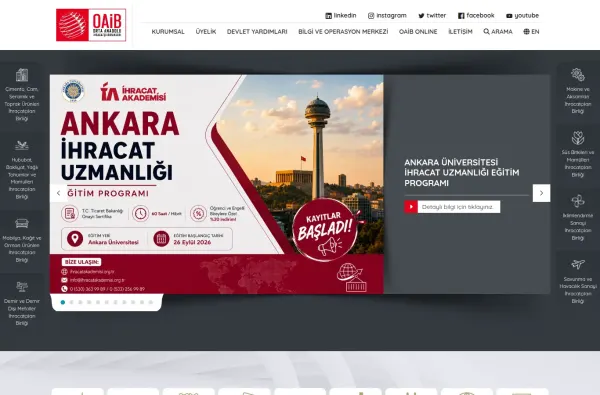Image resolution: width=600 pixels, height=395 pixels.
Task: Open the KURUMSAL menu
Action: [x=168, y=32]
